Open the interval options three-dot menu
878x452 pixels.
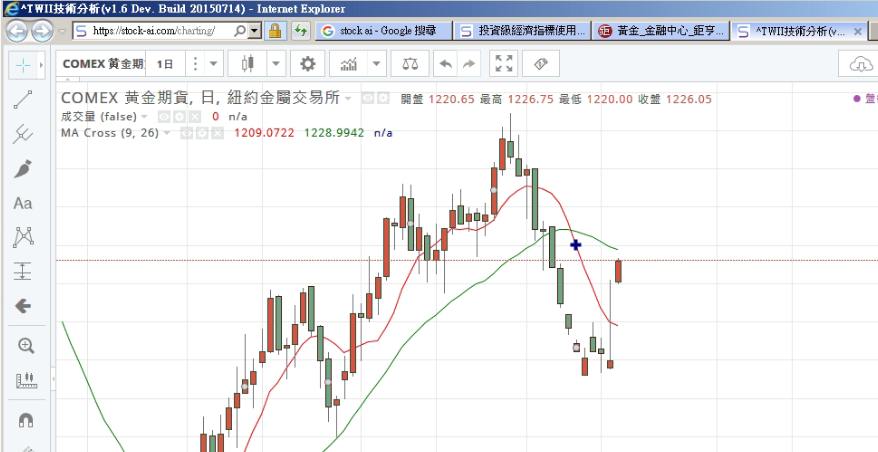tap(195, 64)
